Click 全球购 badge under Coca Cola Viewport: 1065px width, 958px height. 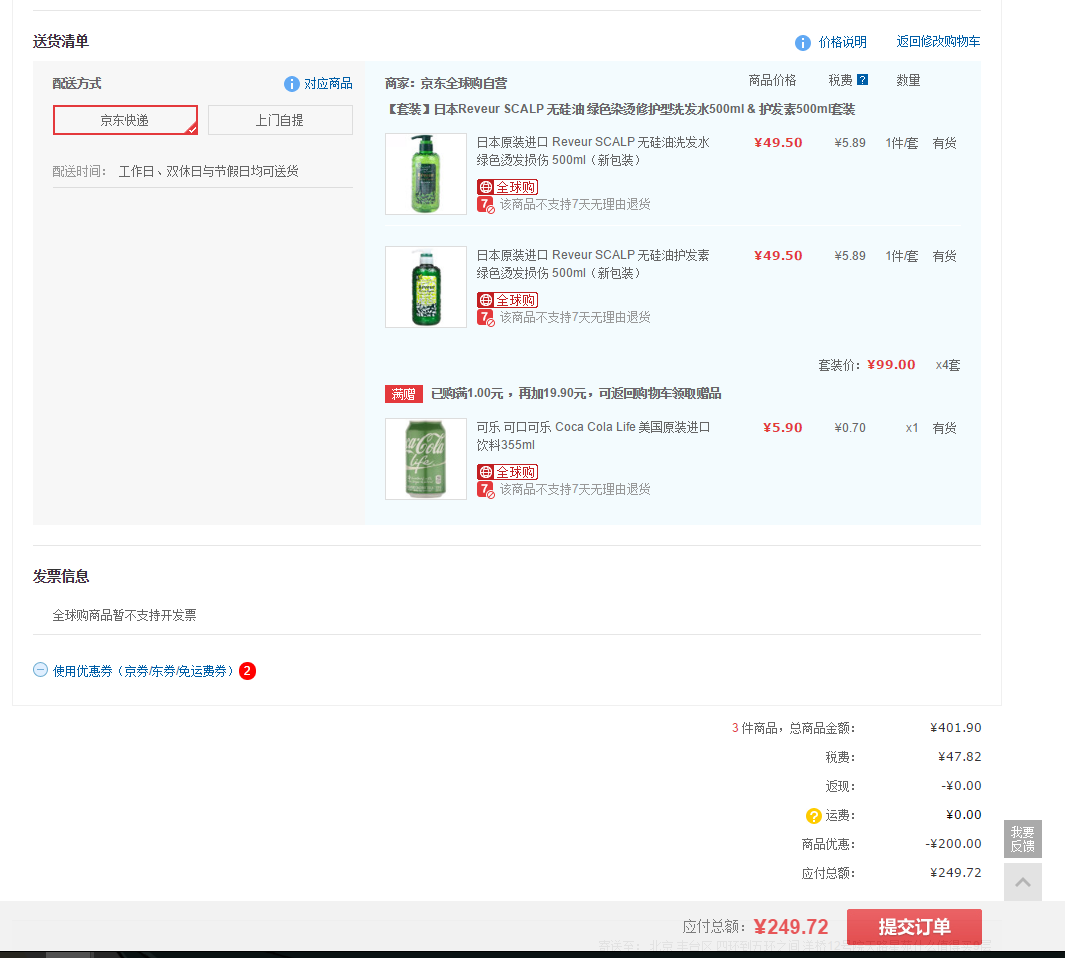click(507, 472)
